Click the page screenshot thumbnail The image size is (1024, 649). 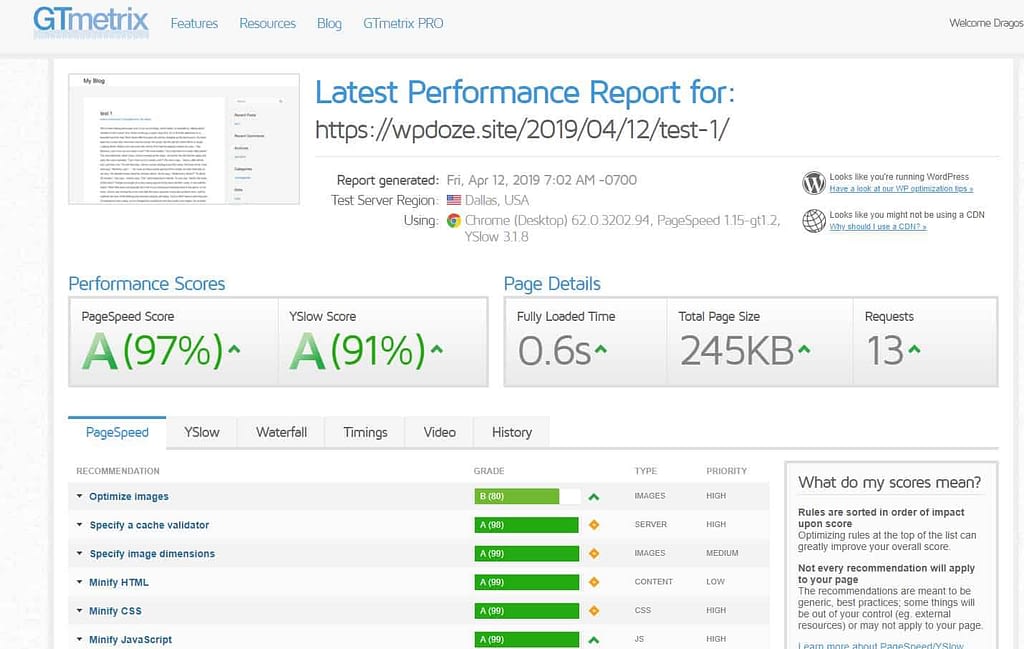(x=184, y=139)
